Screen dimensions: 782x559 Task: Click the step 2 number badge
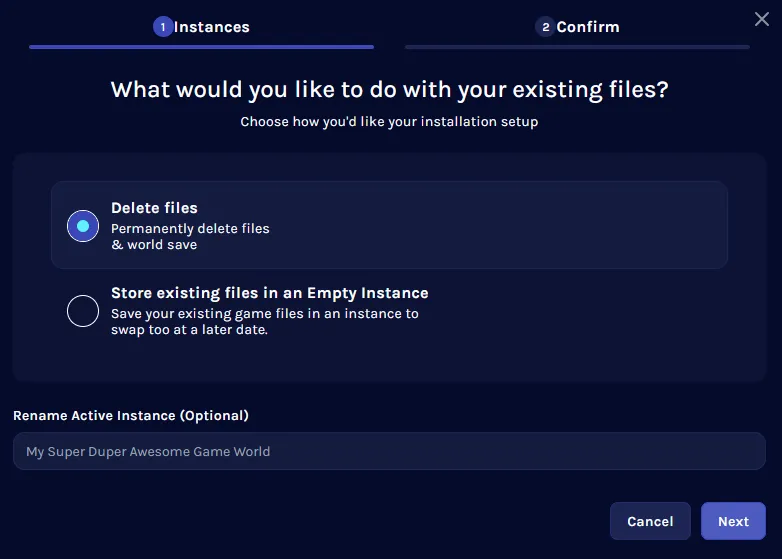pyautogui.click(x=545, y=27)
